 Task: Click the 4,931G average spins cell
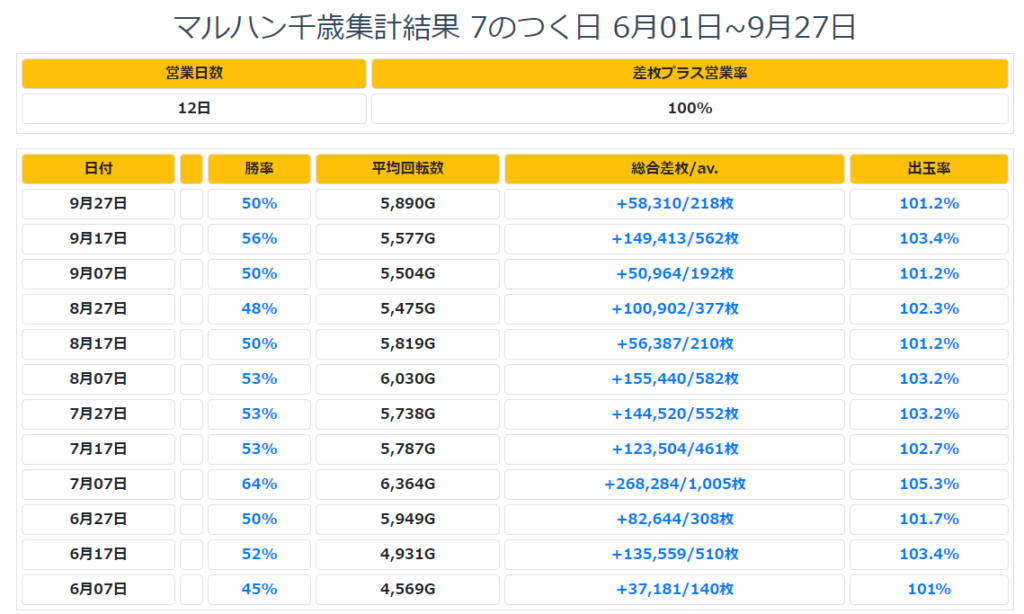coord(408,555)
